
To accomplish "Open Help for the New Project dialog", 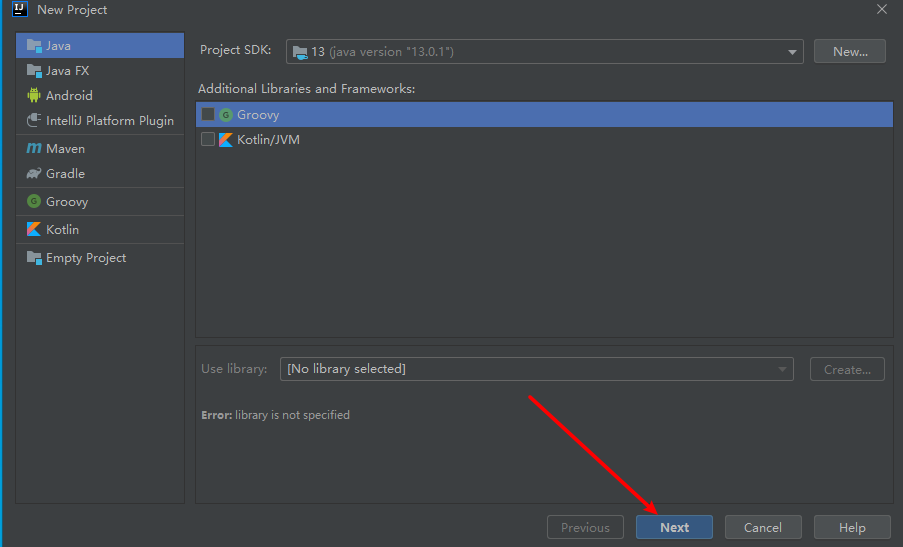I will point(852,527).
